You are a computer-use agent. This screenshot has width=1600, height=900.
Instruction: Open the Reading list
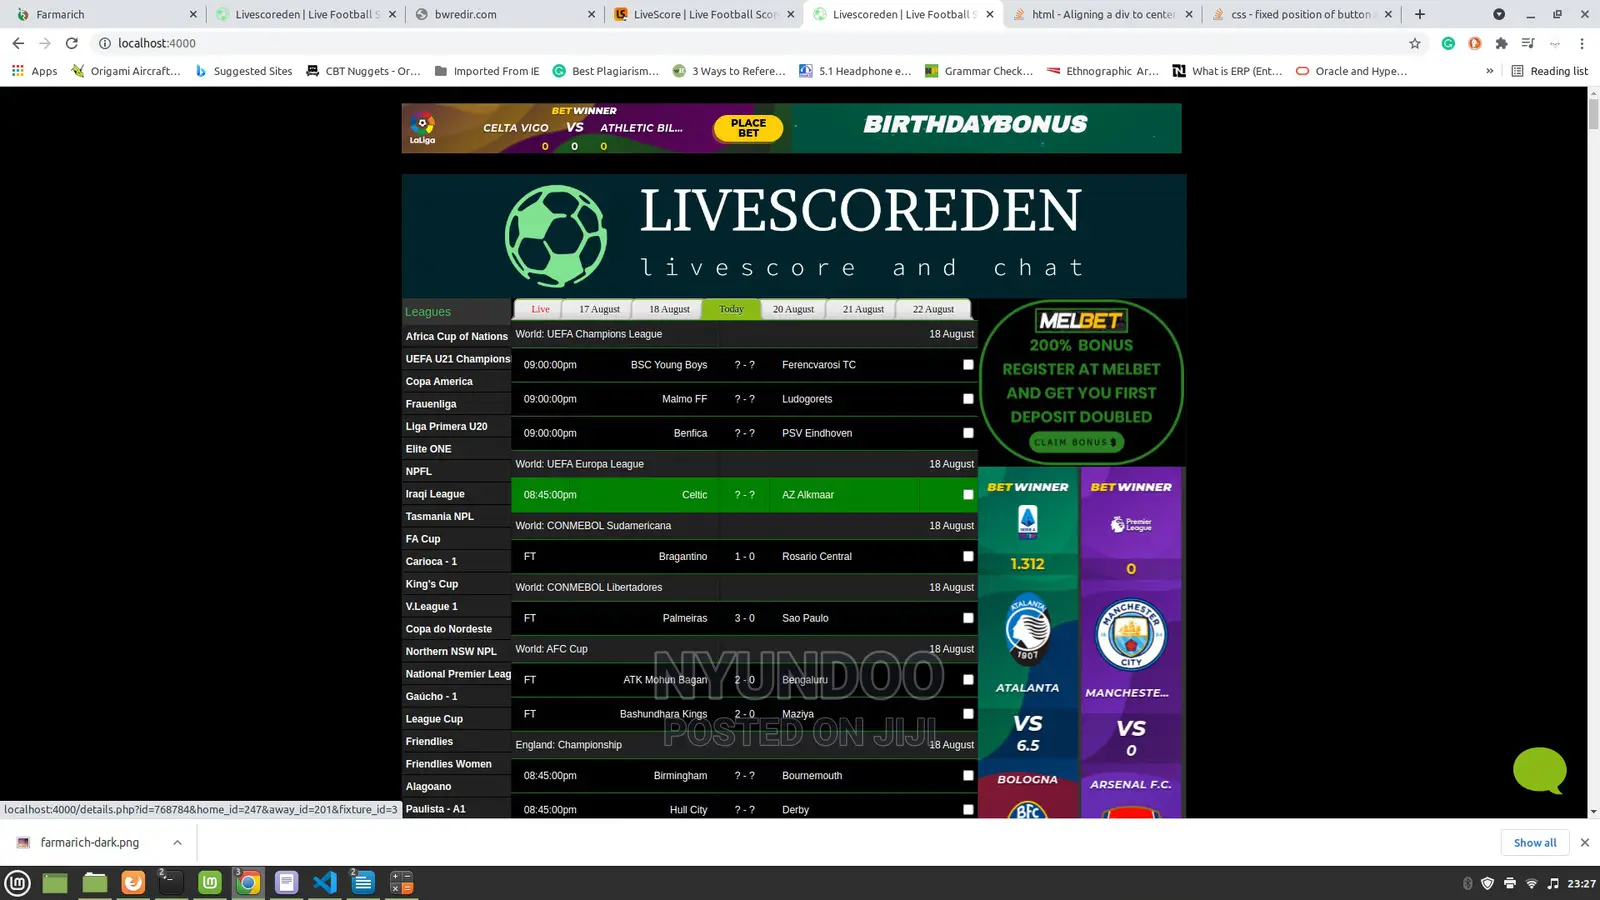[x=1549, y=71]
